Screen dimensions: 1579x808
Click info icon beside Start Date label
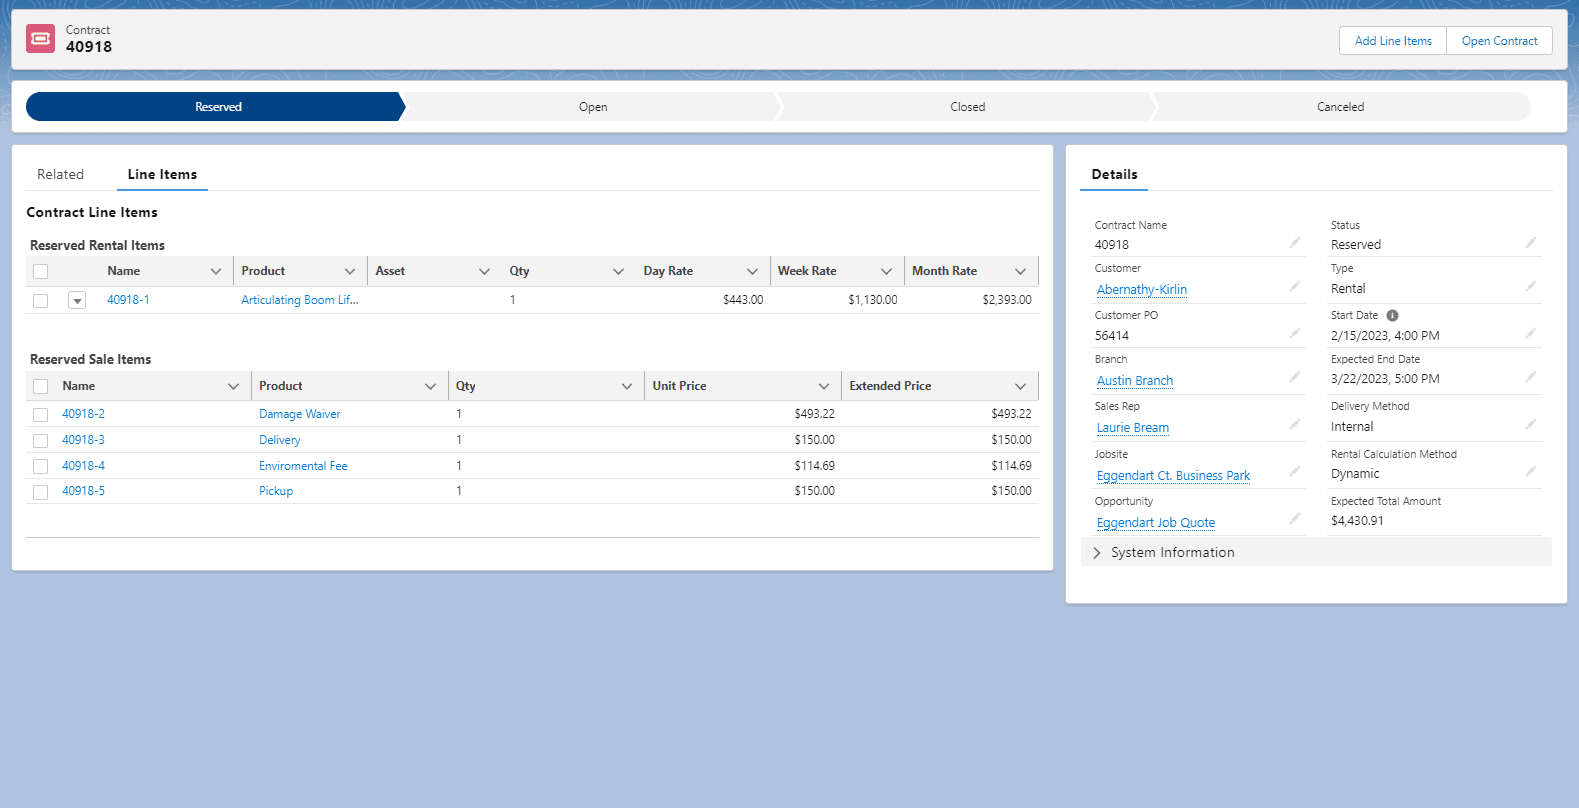(x=1392, y=315)
